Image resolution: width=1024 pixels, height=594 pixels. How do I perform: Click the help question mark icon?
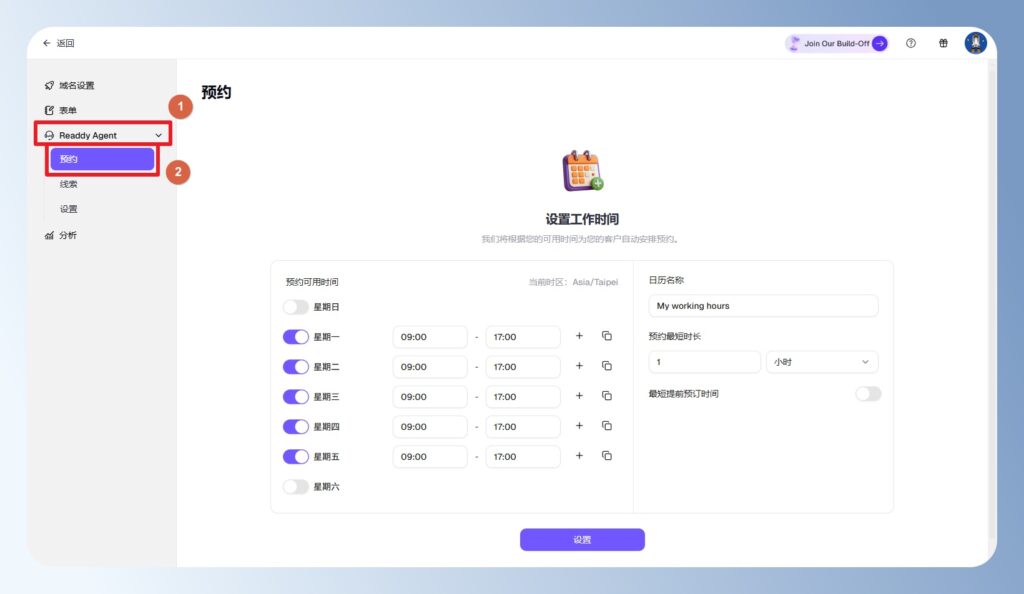coord(910,43)
